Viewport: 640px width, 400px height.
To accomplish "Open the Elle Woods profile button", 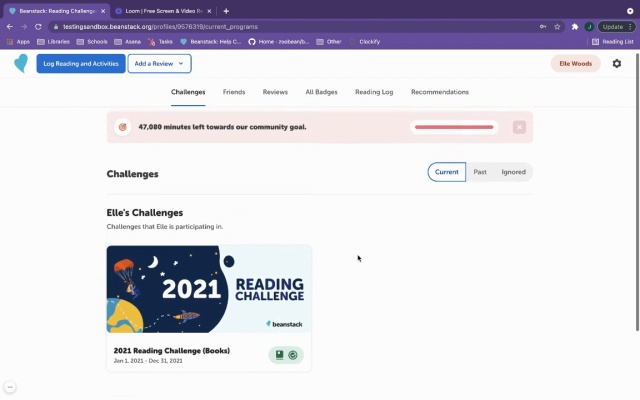I will click(576, 64).
